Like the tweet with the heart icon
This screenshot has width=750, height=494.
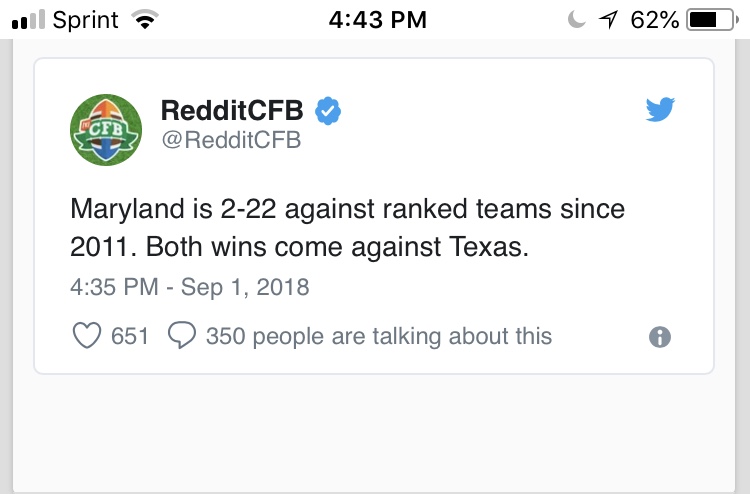coord(87,335)
